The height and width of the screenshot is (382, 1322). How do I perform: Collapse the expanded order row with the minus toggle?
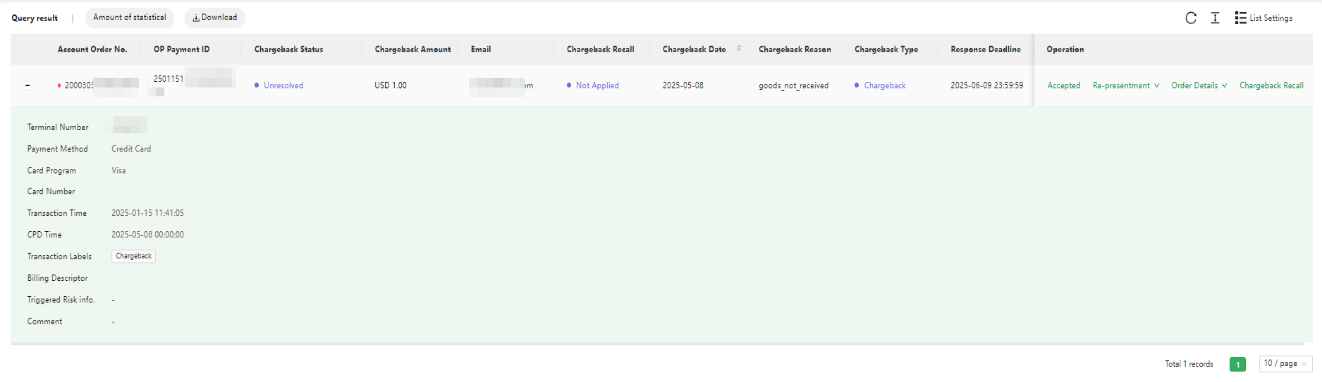pos(27,85)
